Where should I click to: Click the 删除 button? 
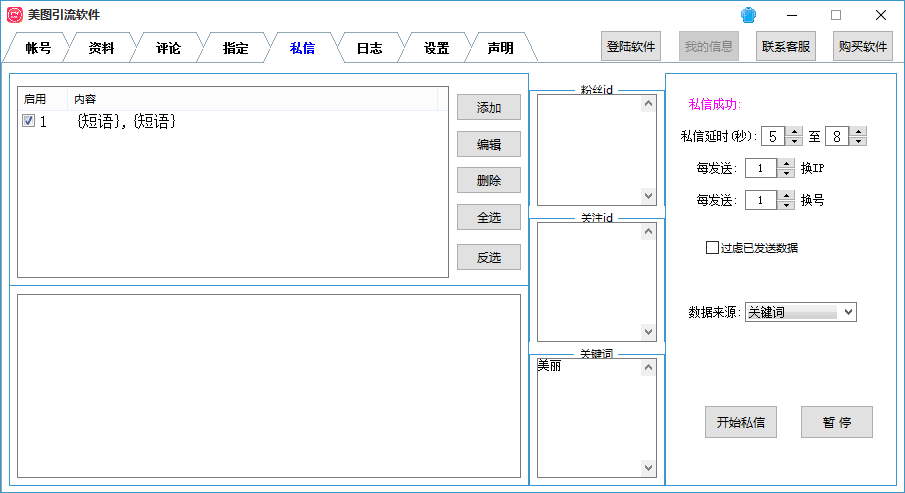(489, 180)
